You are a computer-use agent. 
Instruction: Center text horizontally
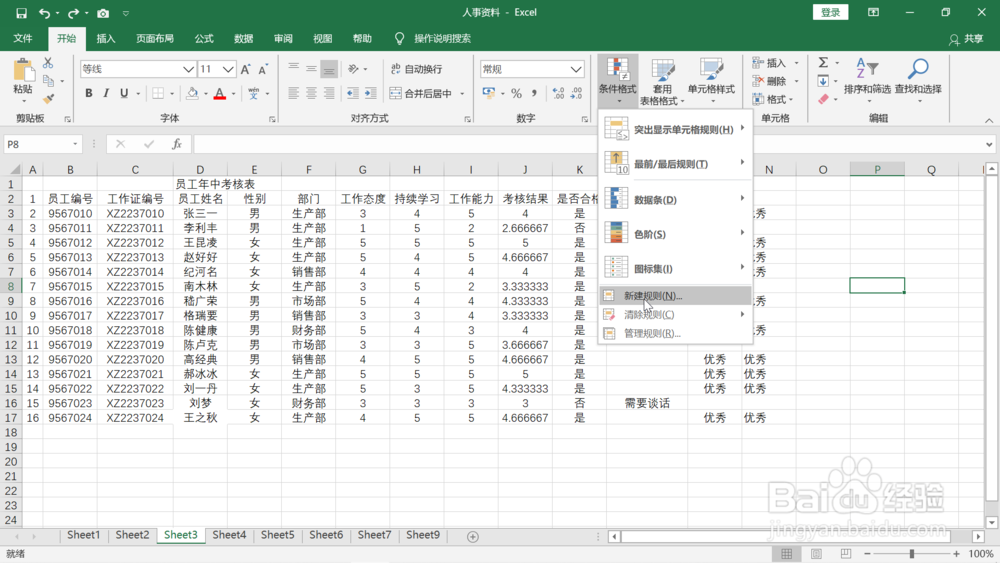tap(311, 94)
